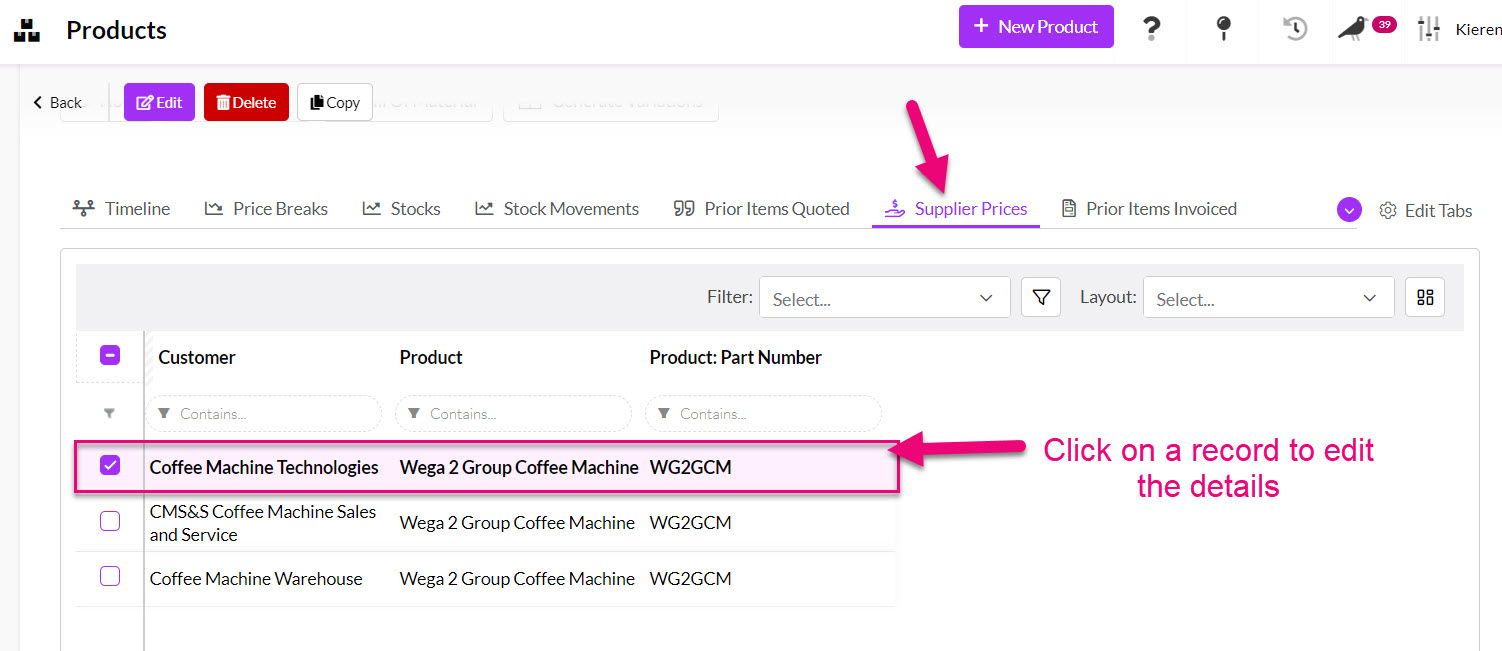Open the Filter select dropdown
The image size is (1502, 651).
click(x=884, y=298)
